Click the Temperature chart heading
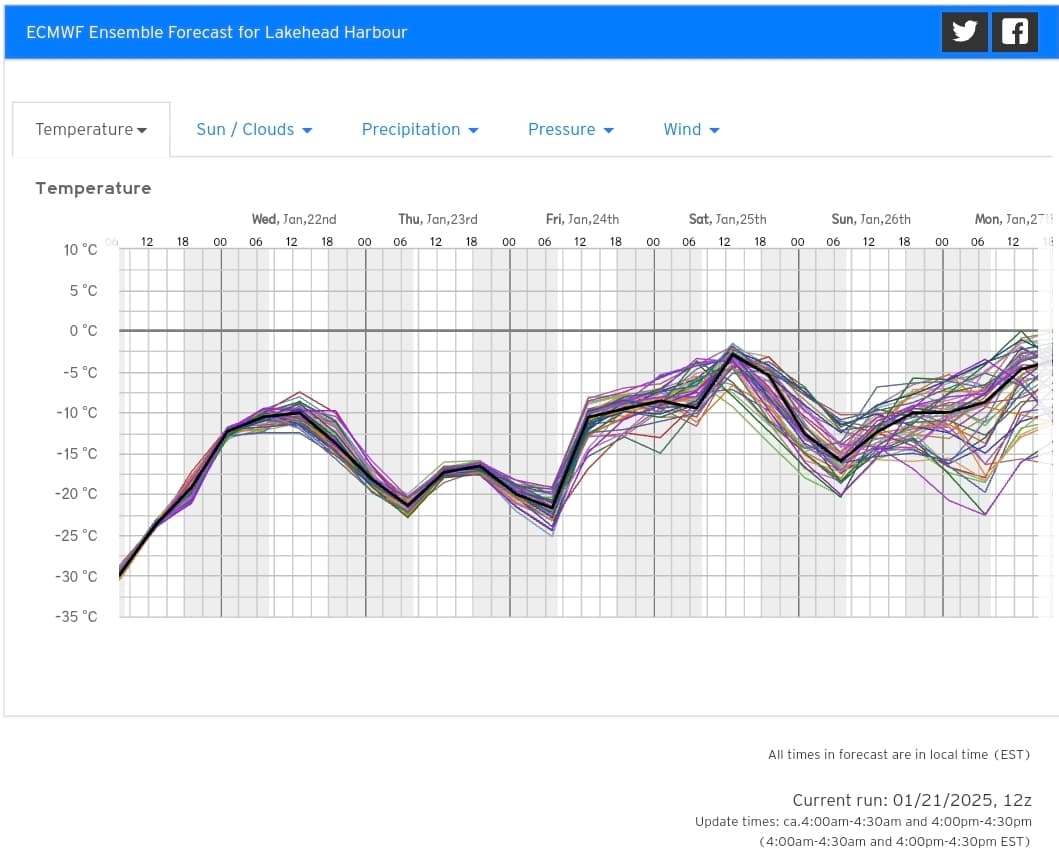Viewport: 1059px width, 857px height. 93,188
